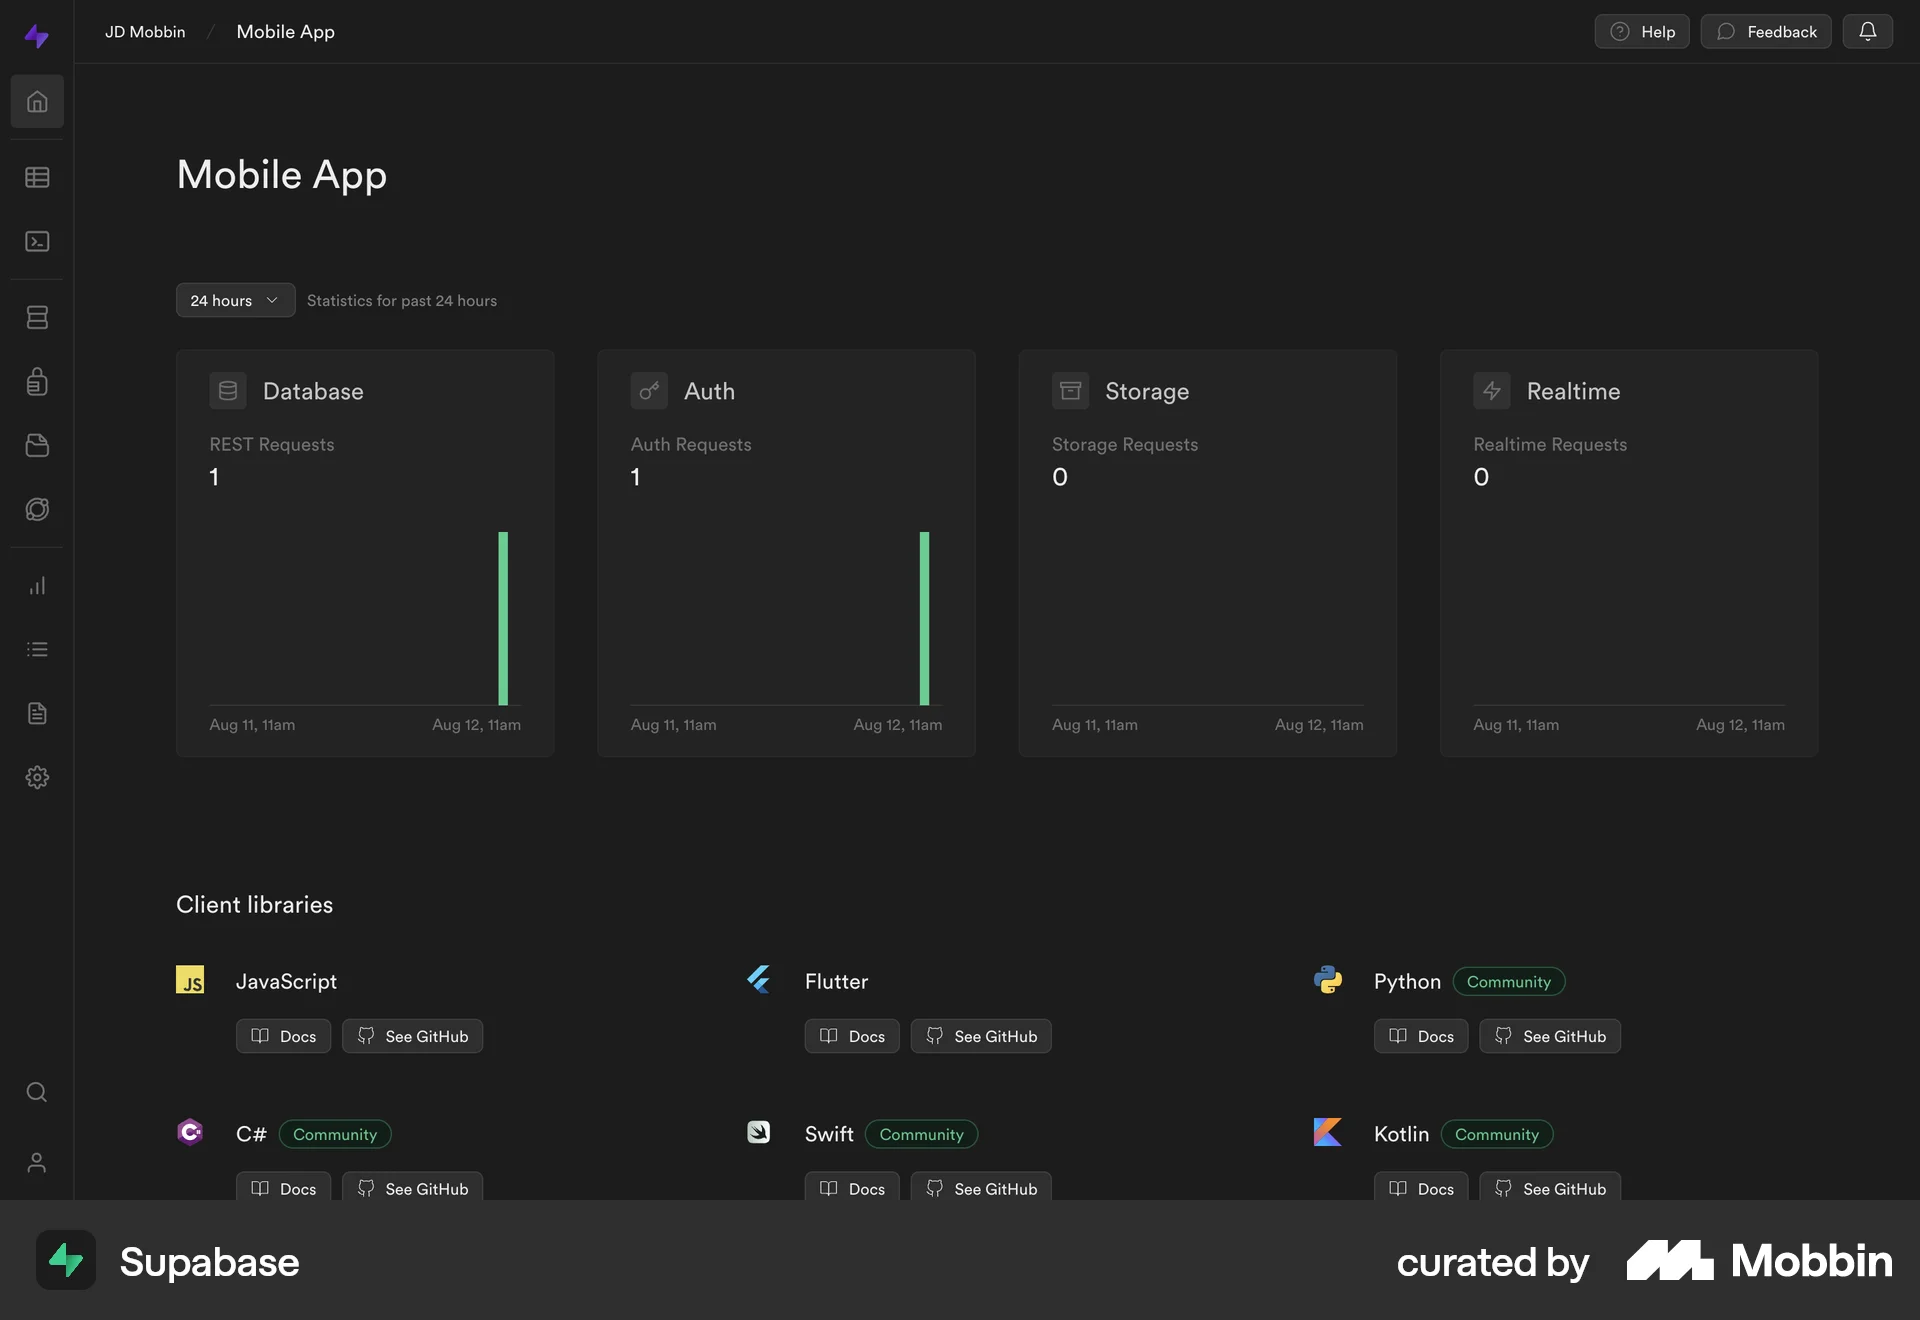Viewport: 1920px width, 1320px height.
Task: Open the SQL Editor terminal icon
Action: tap(37, 241)
